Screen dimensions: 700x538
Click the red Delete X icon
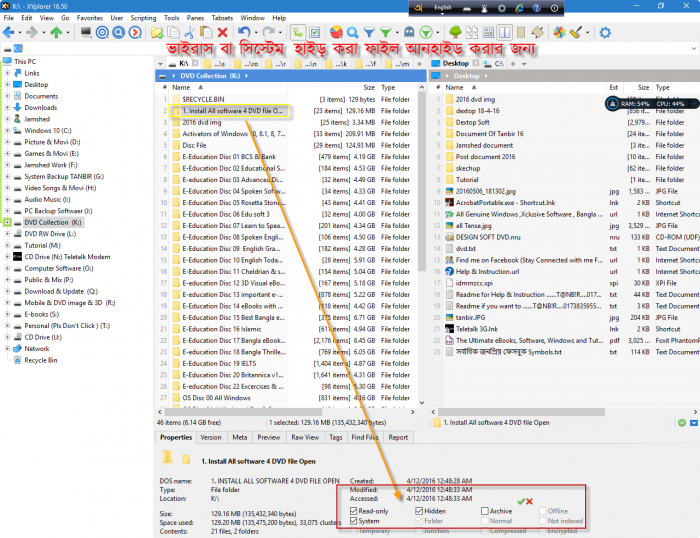(x=222, y=32)
